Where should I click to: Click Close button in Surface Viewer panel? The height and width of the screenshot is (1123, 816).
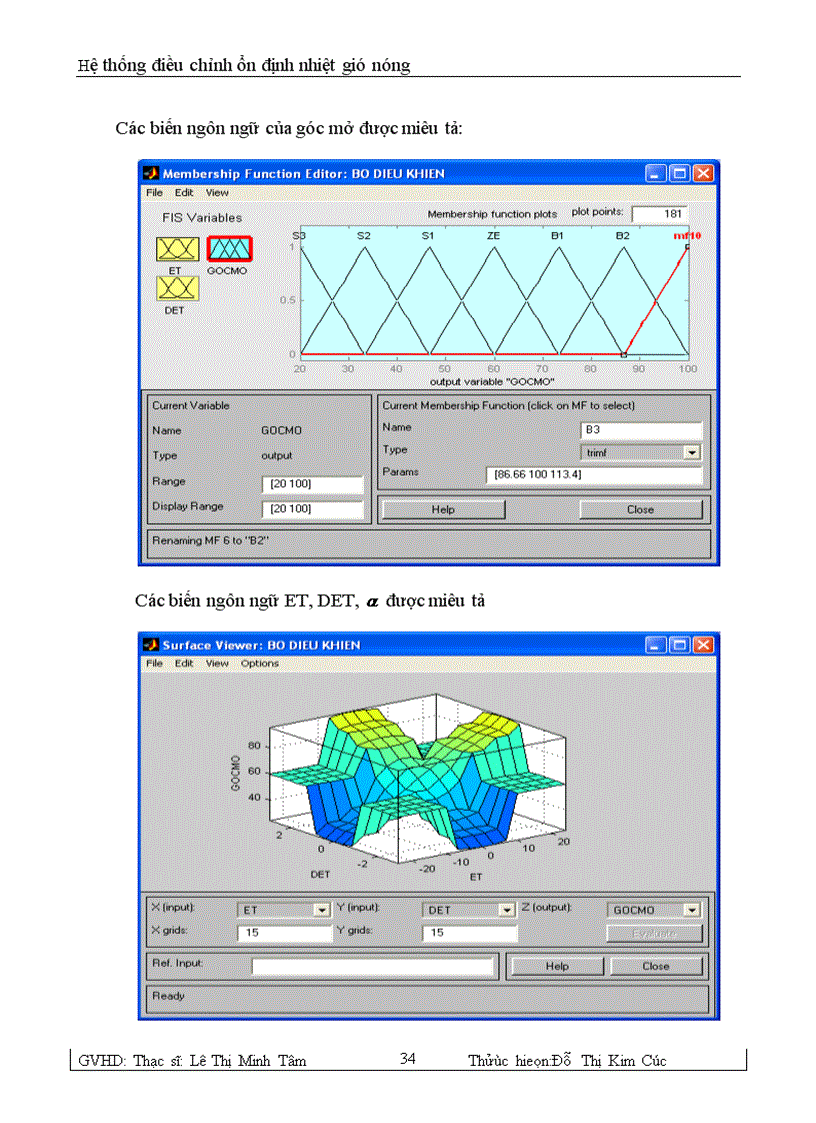[x=656, y=966]
